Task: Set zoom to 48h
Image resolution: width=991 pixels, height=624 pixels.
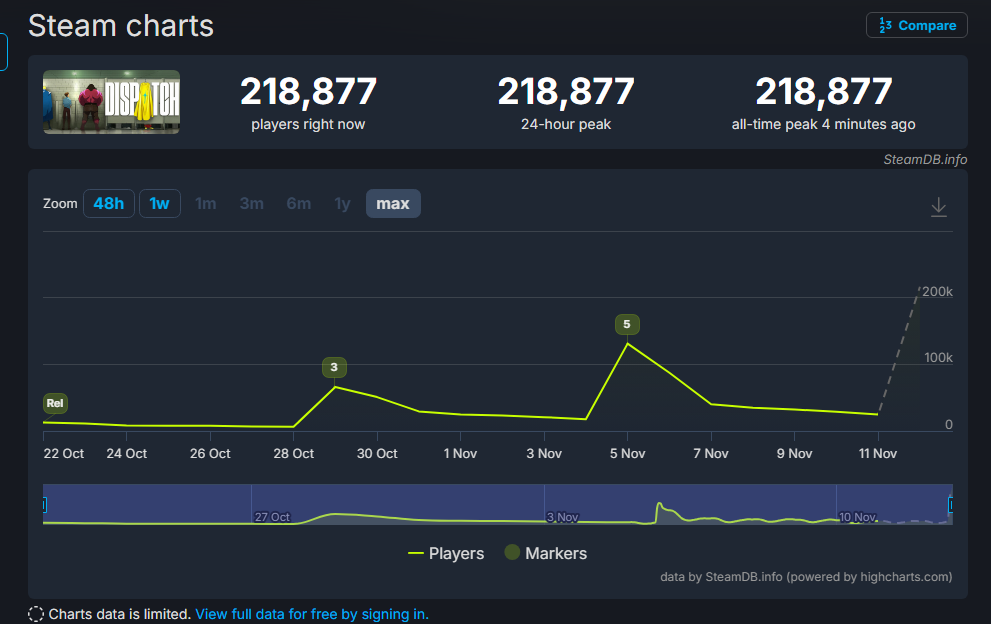Action: click(109, 204)
